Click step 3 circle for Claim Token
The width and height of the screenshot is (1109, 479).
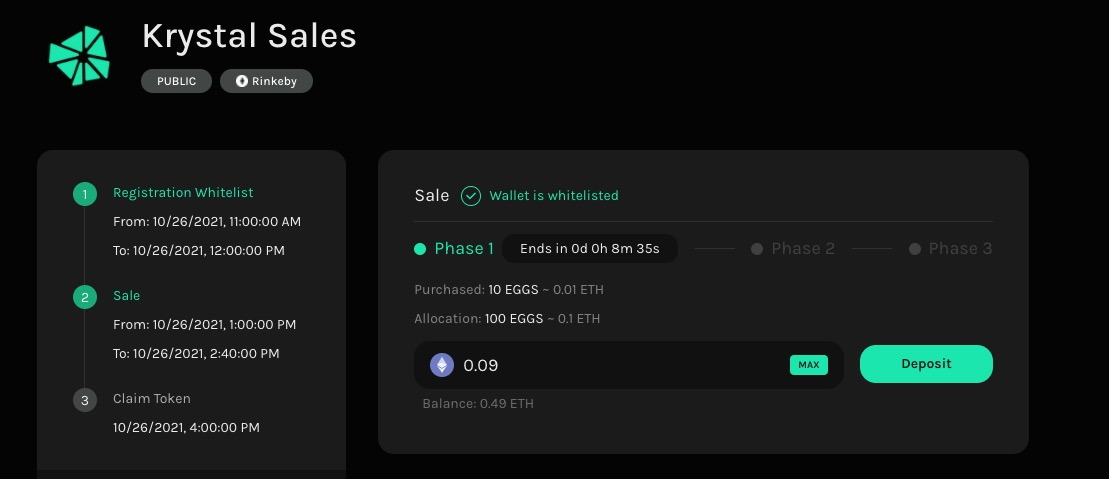[85, 399]
